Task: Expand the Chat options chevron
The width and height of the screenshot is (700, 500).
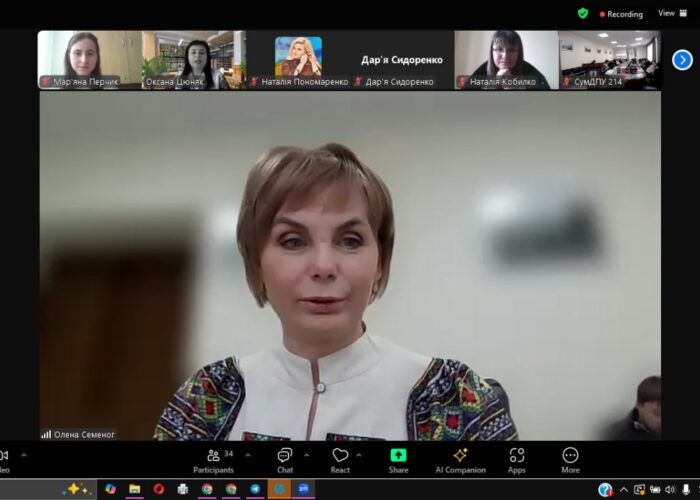Action: coord(306,454)
